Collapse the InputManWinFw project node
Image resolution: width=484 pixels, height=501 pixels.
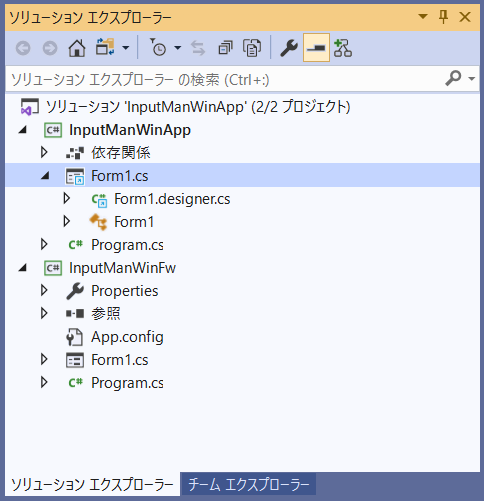tap(23, 268)
